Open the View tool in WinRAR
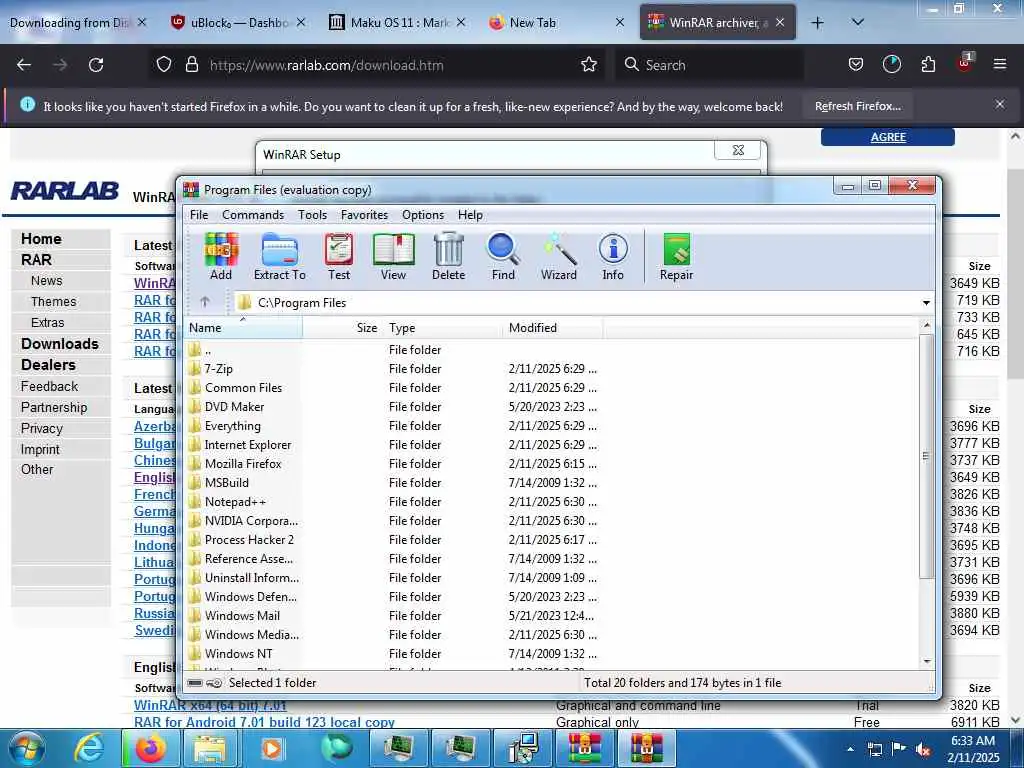Screen dimensions: 1024x768 click(x=393, y=257)
